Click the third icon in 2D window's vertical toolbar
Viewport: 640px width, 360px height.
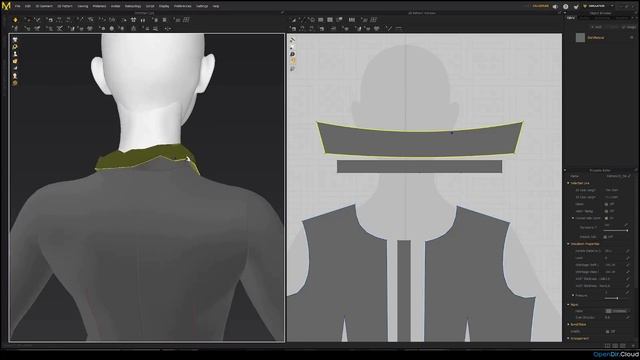coord(293,54)
